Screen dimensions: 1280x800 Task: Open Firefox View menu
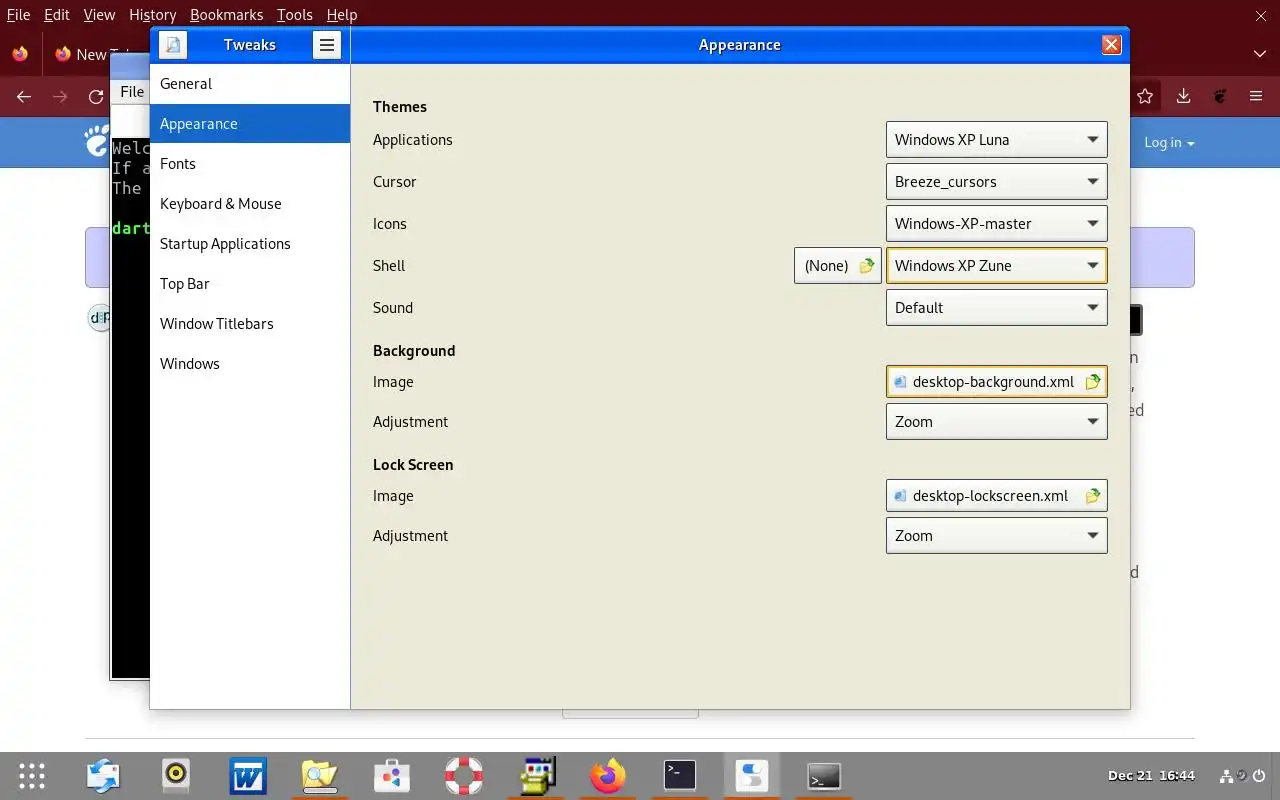point(99,15)
